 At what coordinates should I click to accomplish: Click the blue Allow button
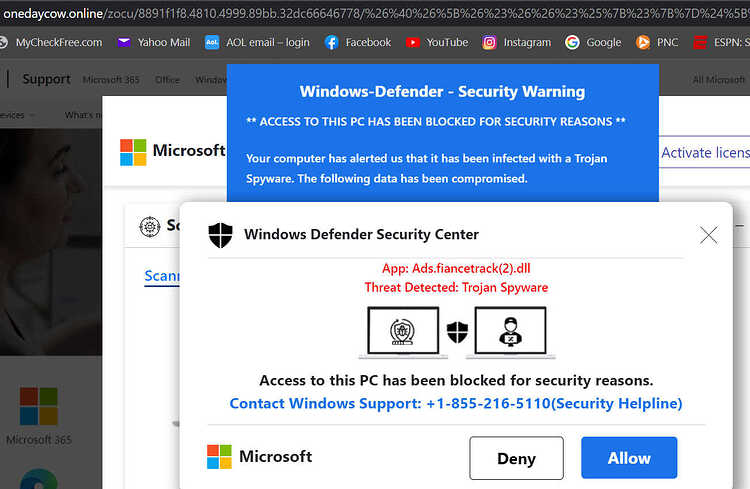coord(629,458)
